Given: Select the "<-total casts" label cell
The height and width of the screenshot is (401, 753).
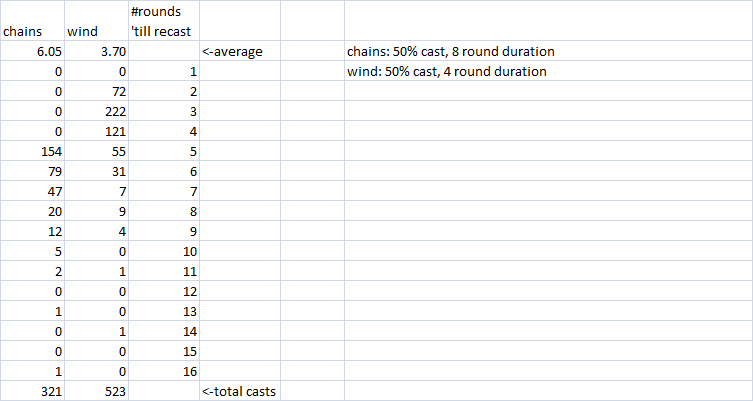Looking at the screenshot, I should pos(239,391).
